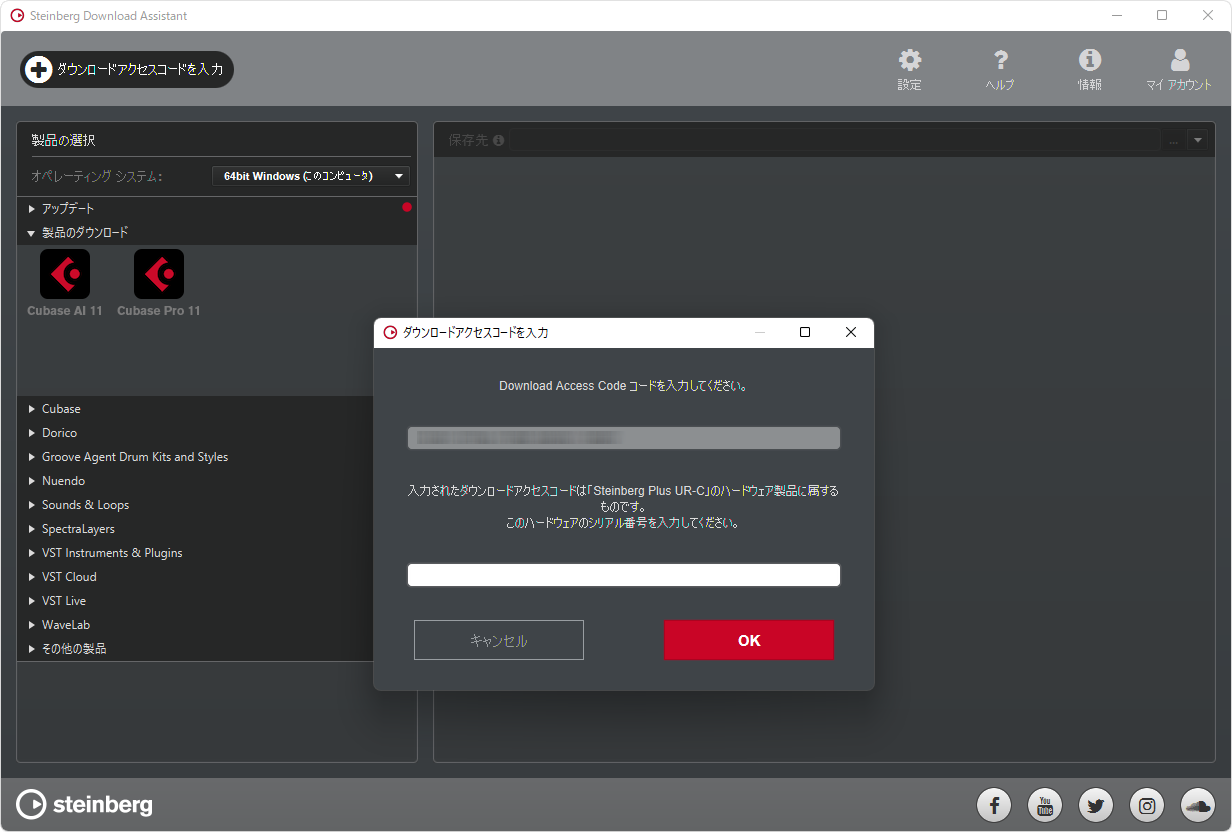Maximize the access code dialog
Viewport: 1232px width, 832px height.
[x=805, y=333]
